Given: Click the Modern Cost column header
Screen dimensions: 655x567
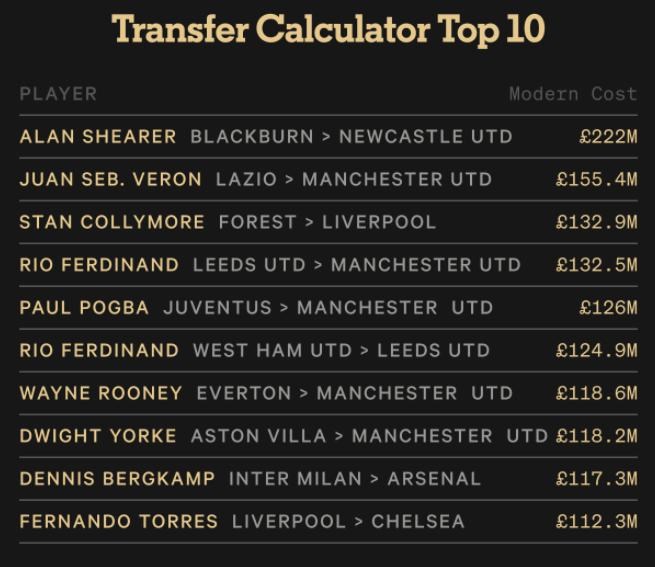Looking at the screenshot, I should [x=572, y=94].
